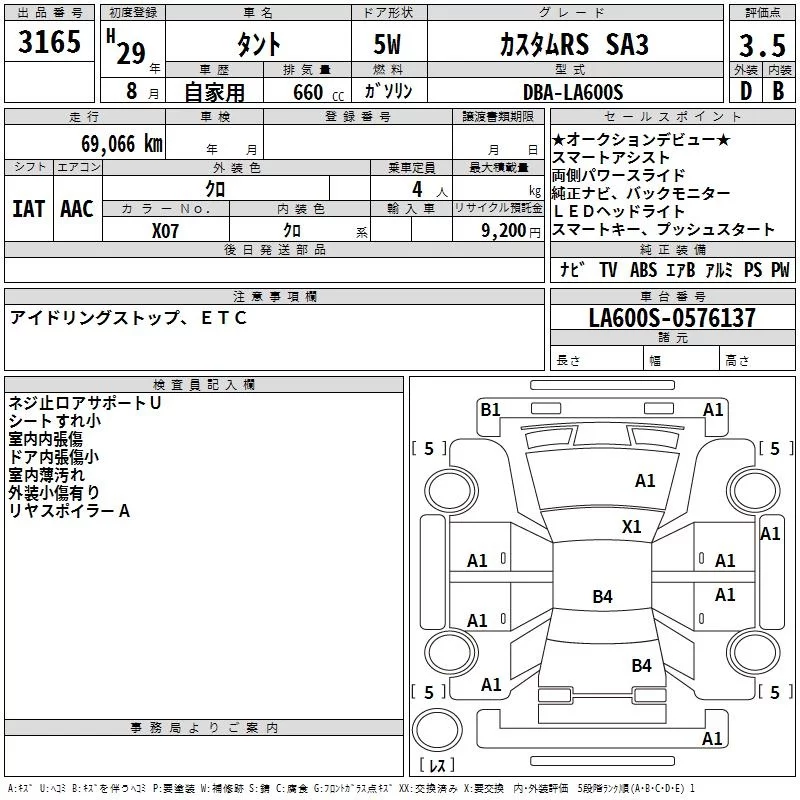The image size is (800, 800).
Task: Click the lot number 3165
Action: [49, 42]
